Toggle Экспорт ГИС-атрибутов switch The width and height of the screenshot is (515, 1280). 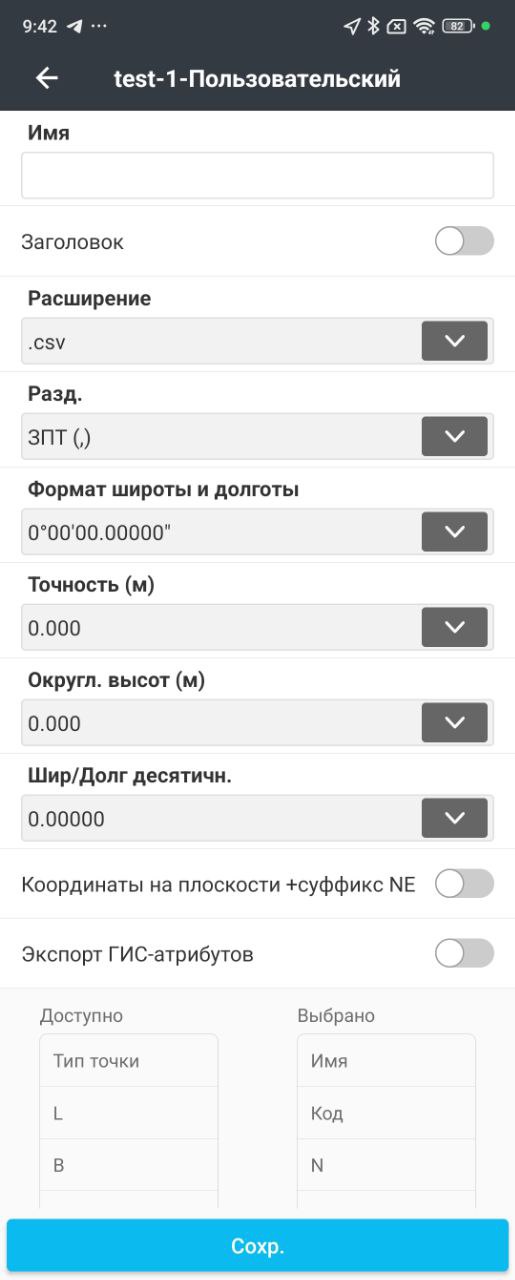click(464, 953)
